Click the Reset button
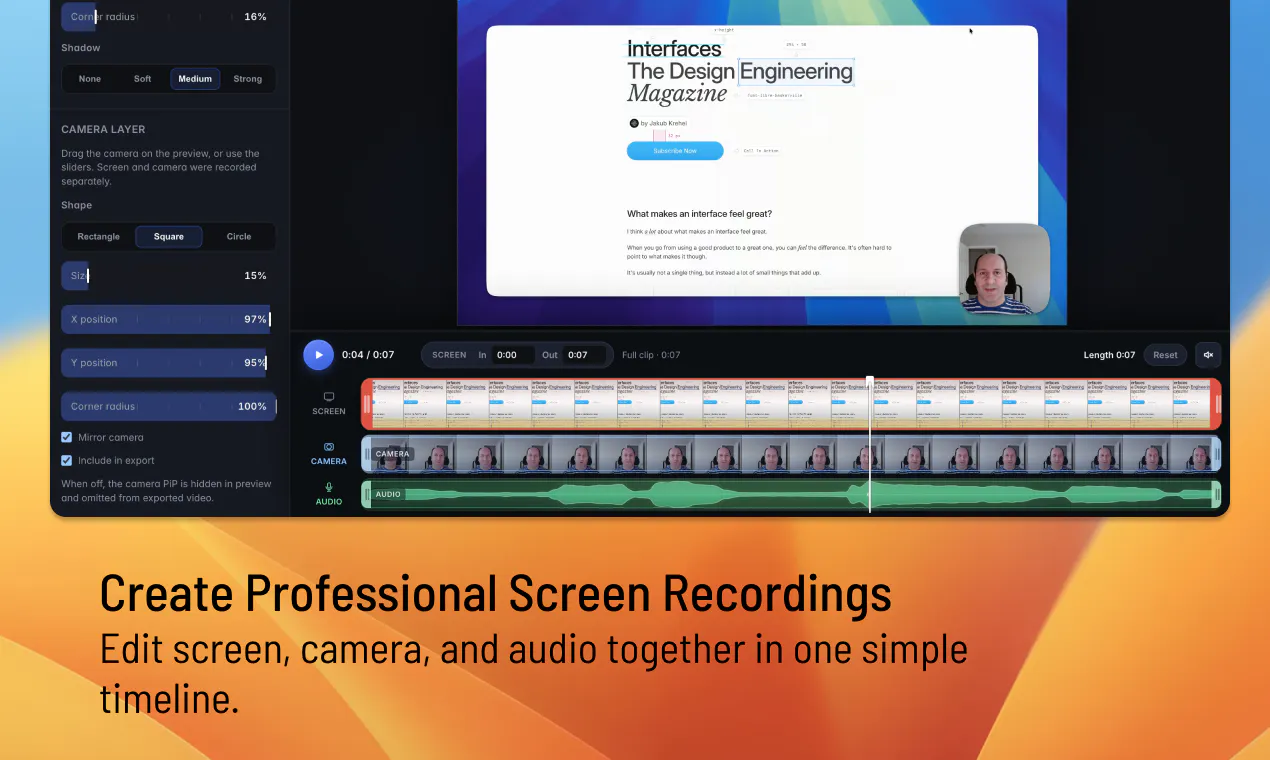 [x=1165, y=355]
